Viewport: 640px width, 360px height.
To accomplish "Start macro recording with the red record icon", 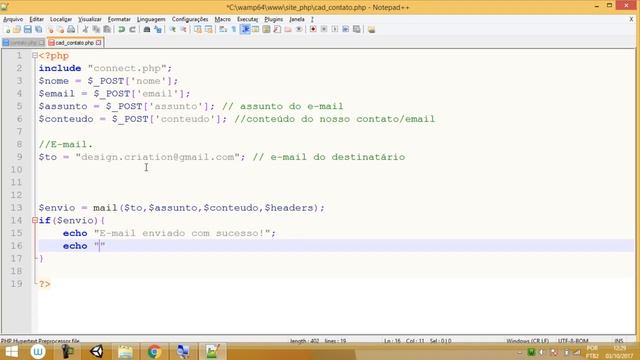I will (x=313, y=29).
